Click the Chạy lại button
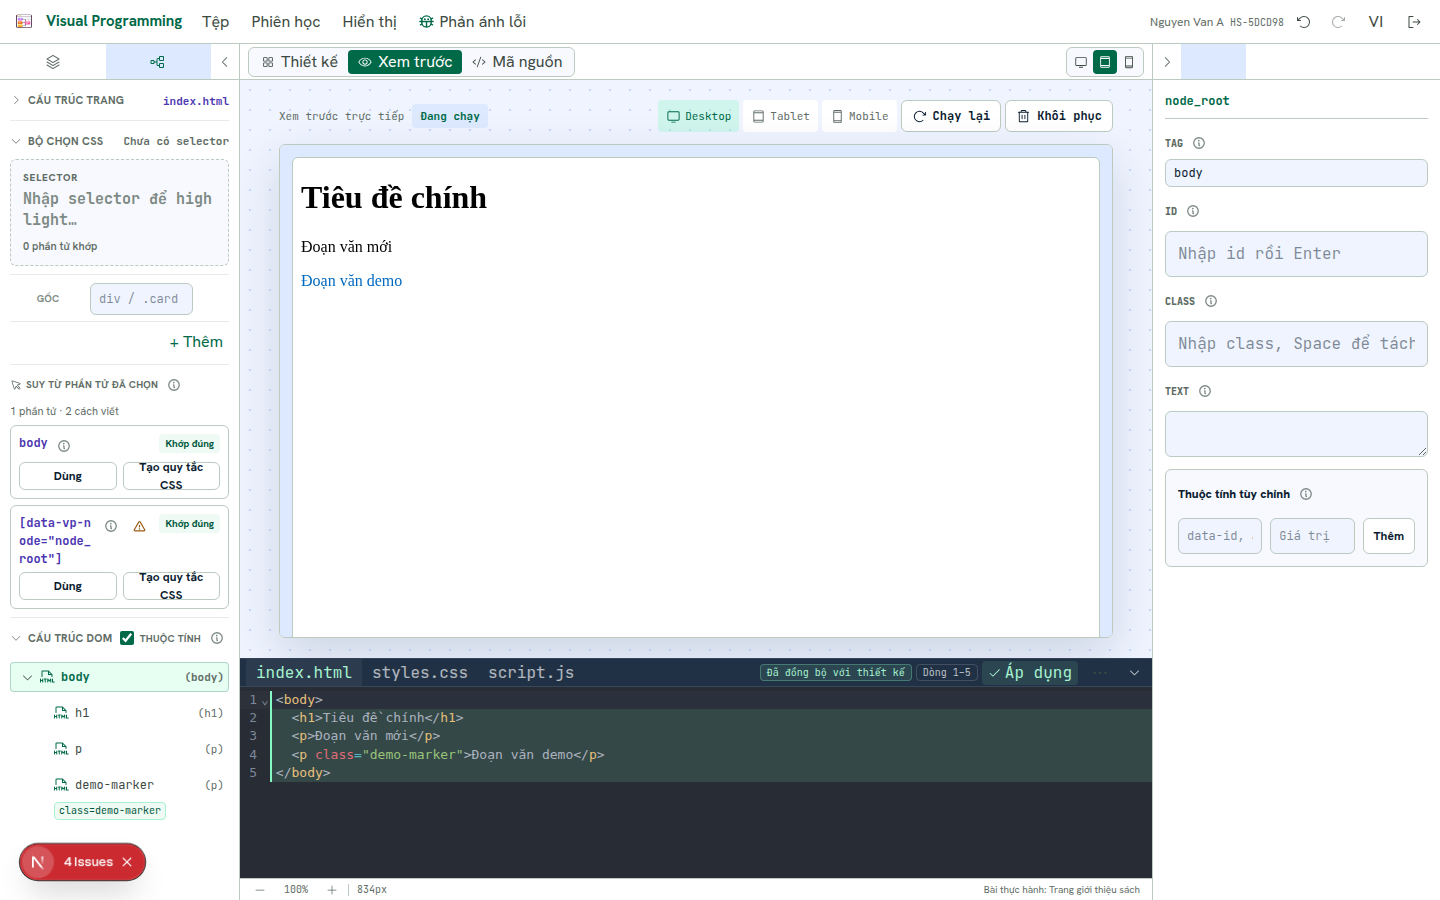This screenshot has height=900, width=1440. tap(951, 116)
